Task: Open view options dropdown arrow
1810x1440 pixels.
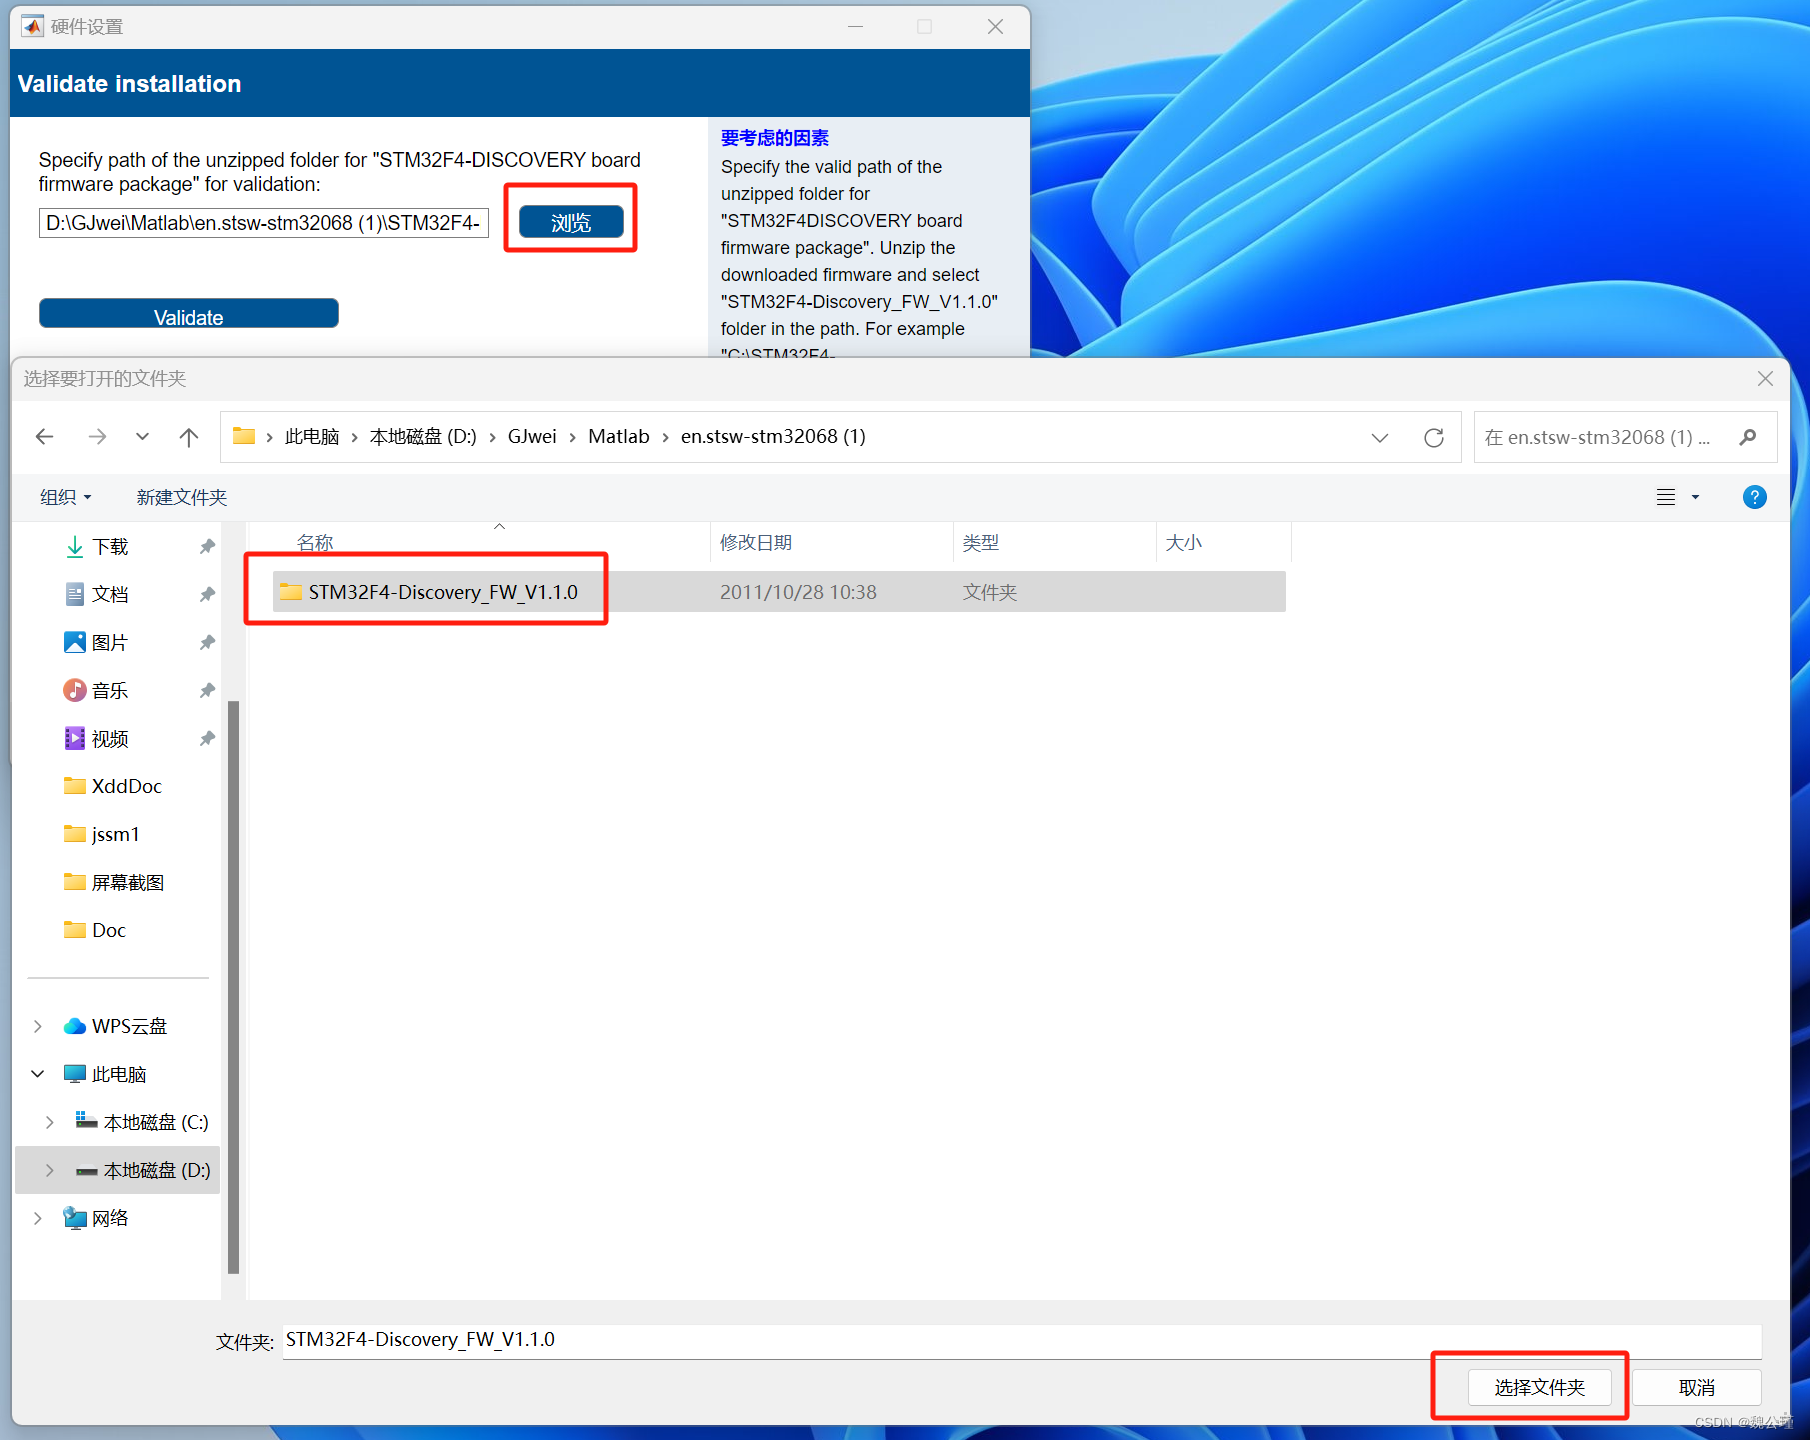Action: click(1695, 497)
